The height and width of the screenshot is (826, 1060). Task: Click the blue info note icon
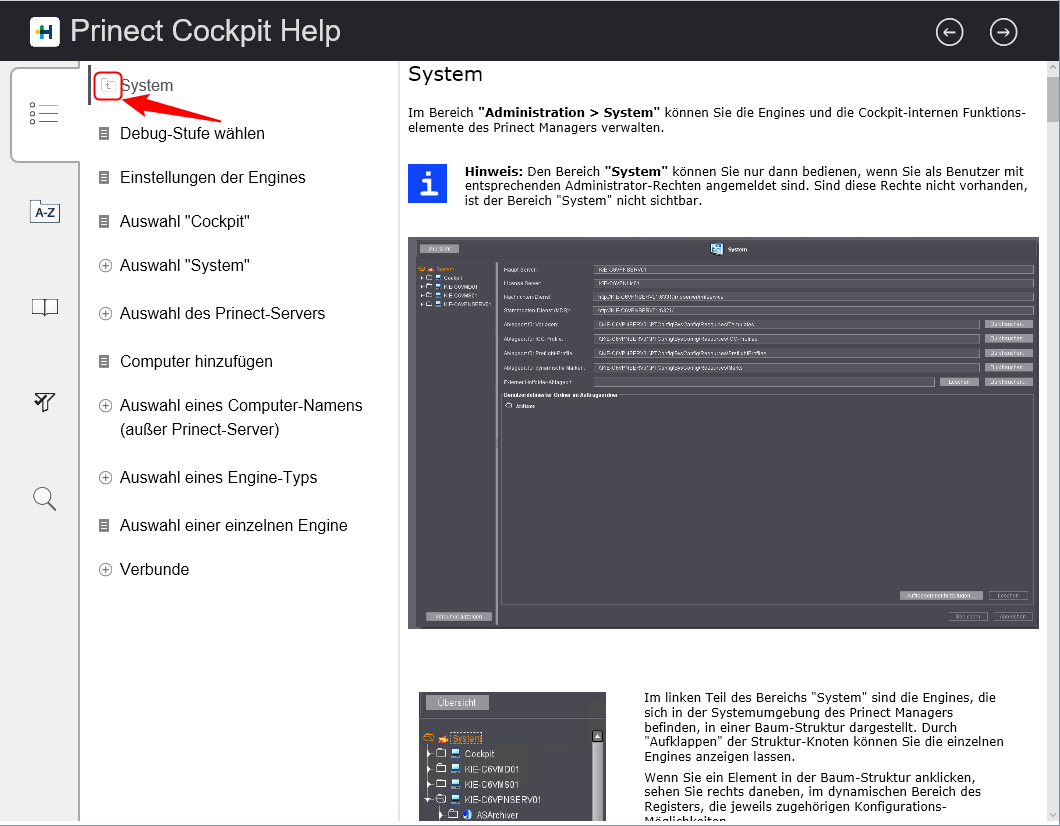click(427, 183)
